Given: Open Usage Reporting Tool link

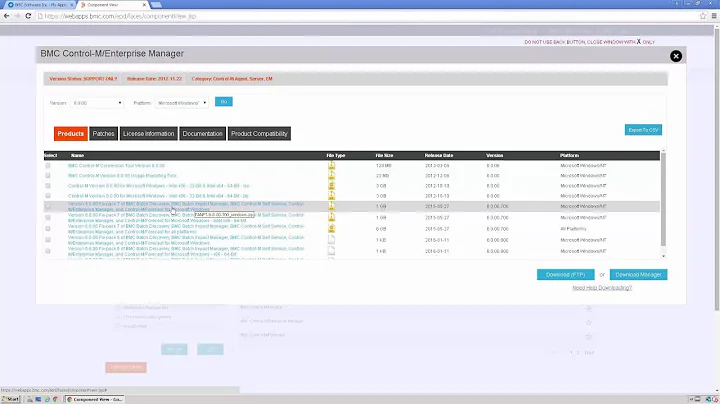Looking at the screenshot, I should (122, 175).
